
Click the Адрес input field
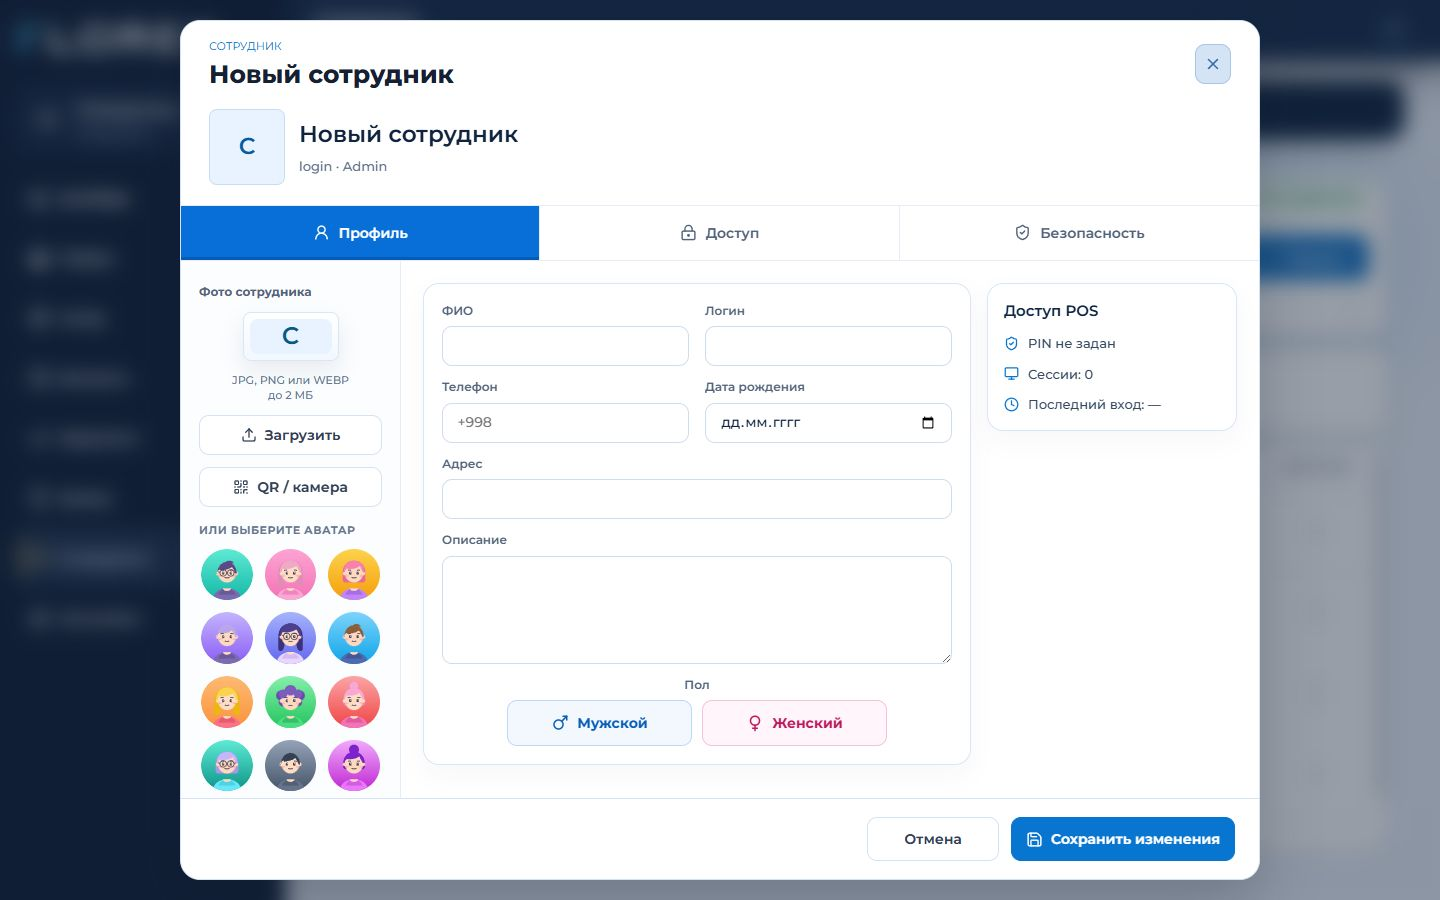pos(697,499)
